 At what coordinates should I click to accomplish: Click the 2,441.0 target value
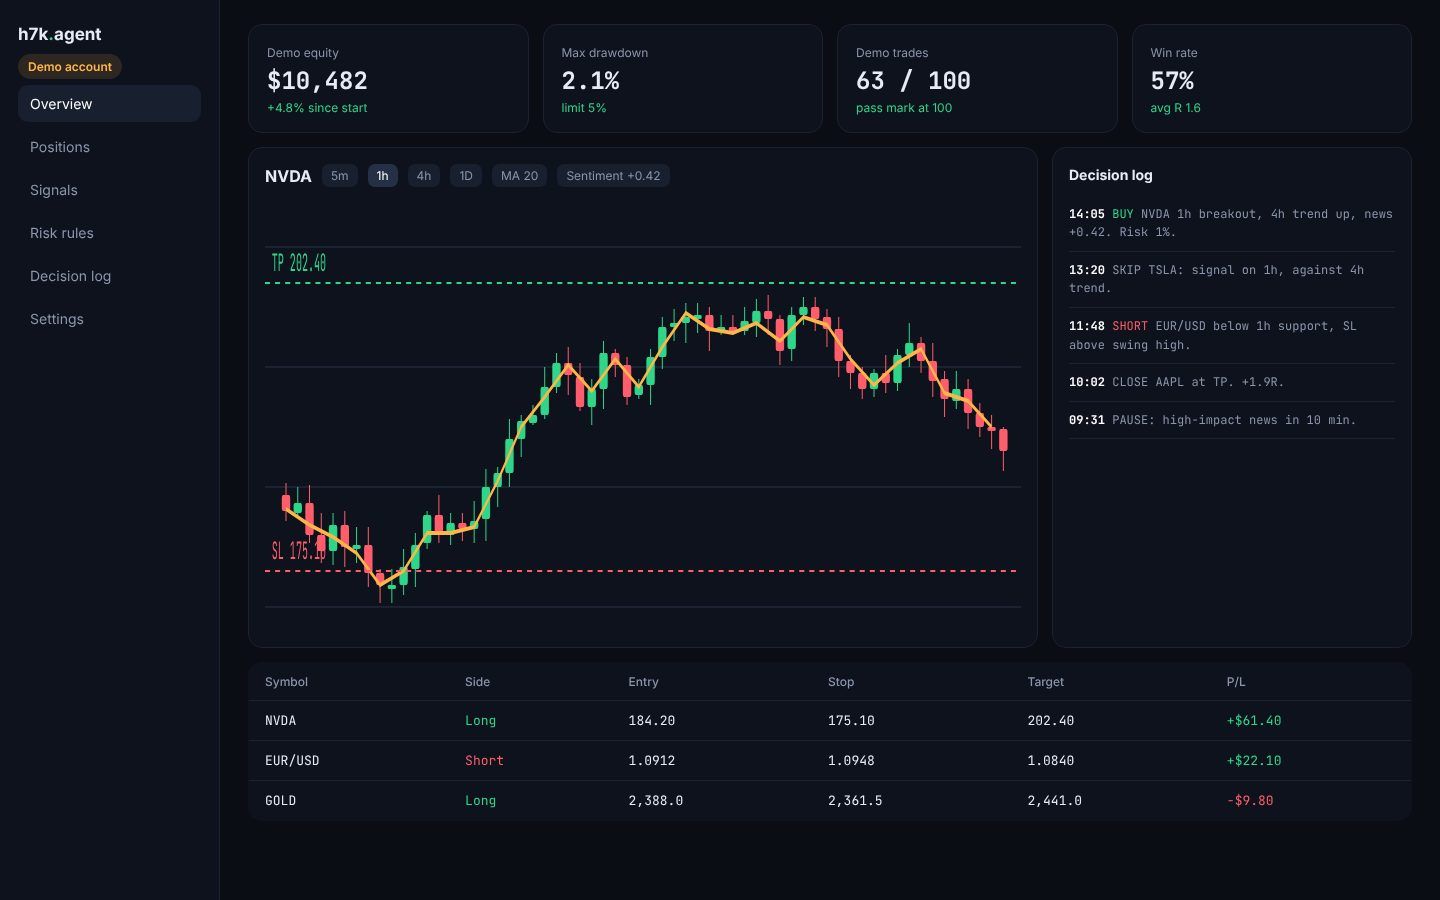pyautogui.click(x=1054, y=801)
